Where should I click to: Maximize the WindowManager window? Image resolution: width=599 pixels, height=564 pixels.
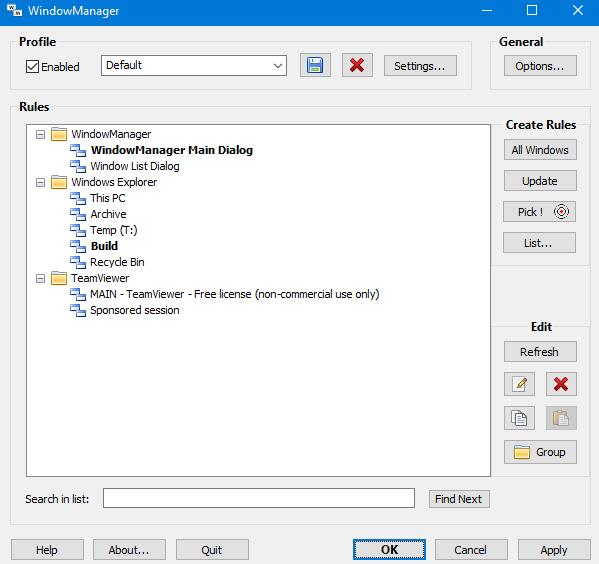(x=532, y=10)
